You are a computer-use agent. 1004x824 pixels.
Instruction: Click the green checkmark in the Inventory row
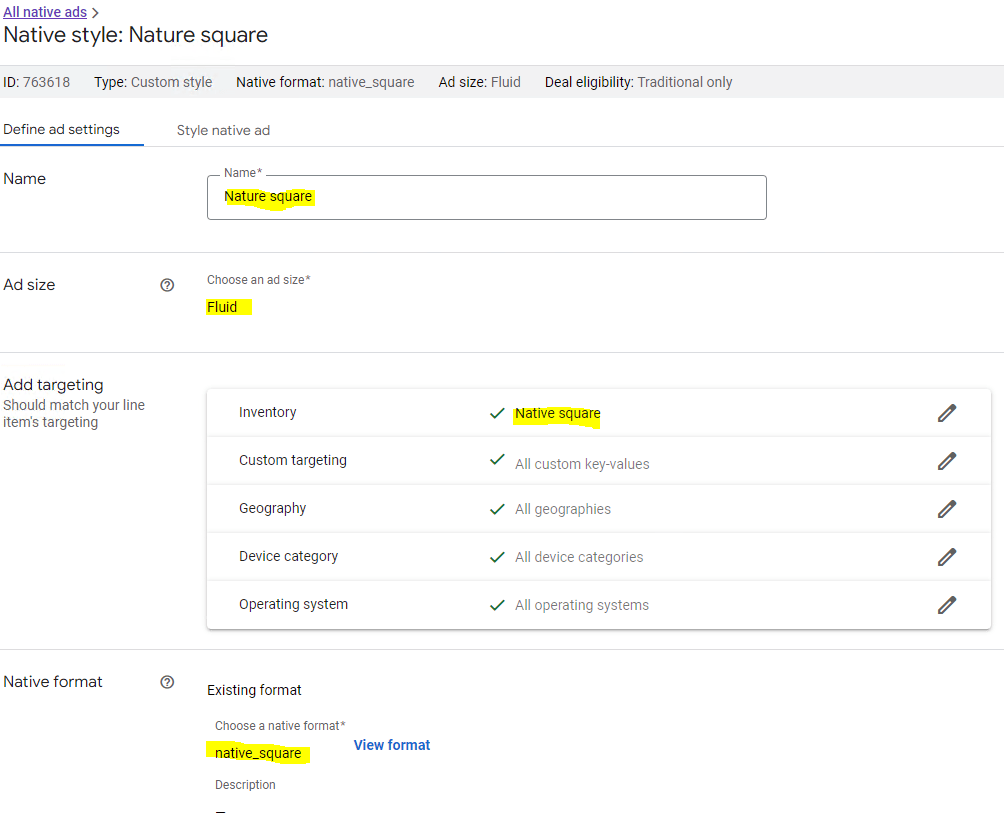497,413
